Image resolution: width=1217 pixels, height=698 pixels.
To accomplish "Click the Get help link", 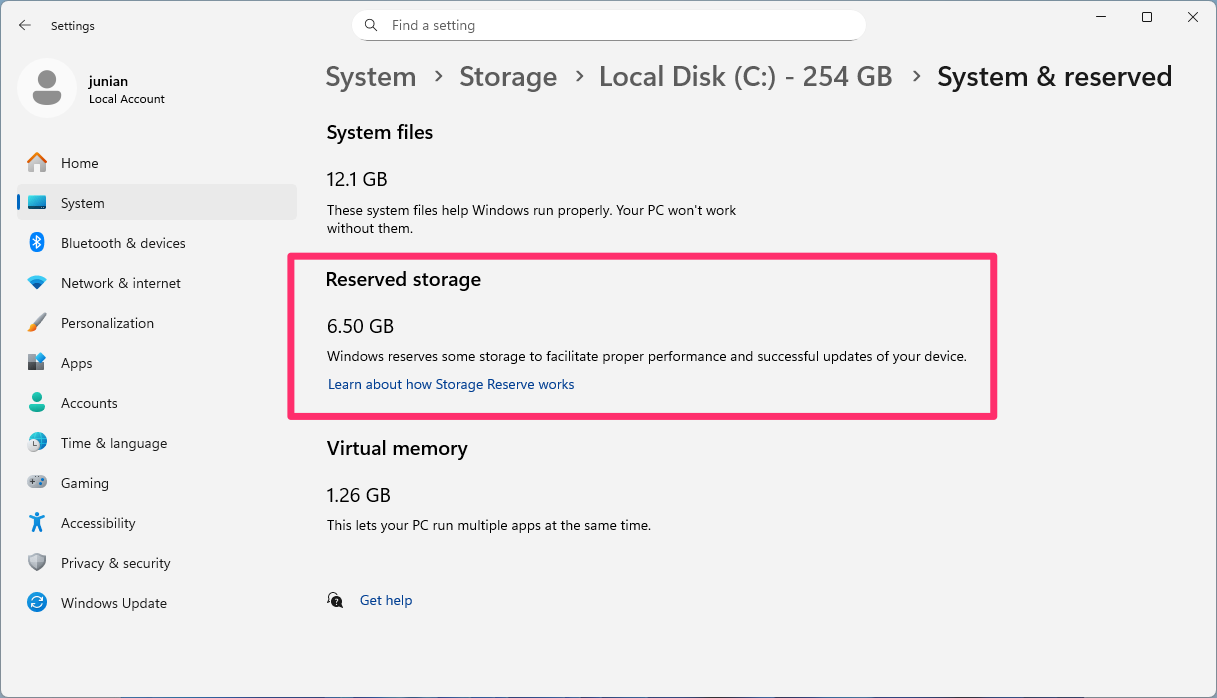I will [386, 600].
